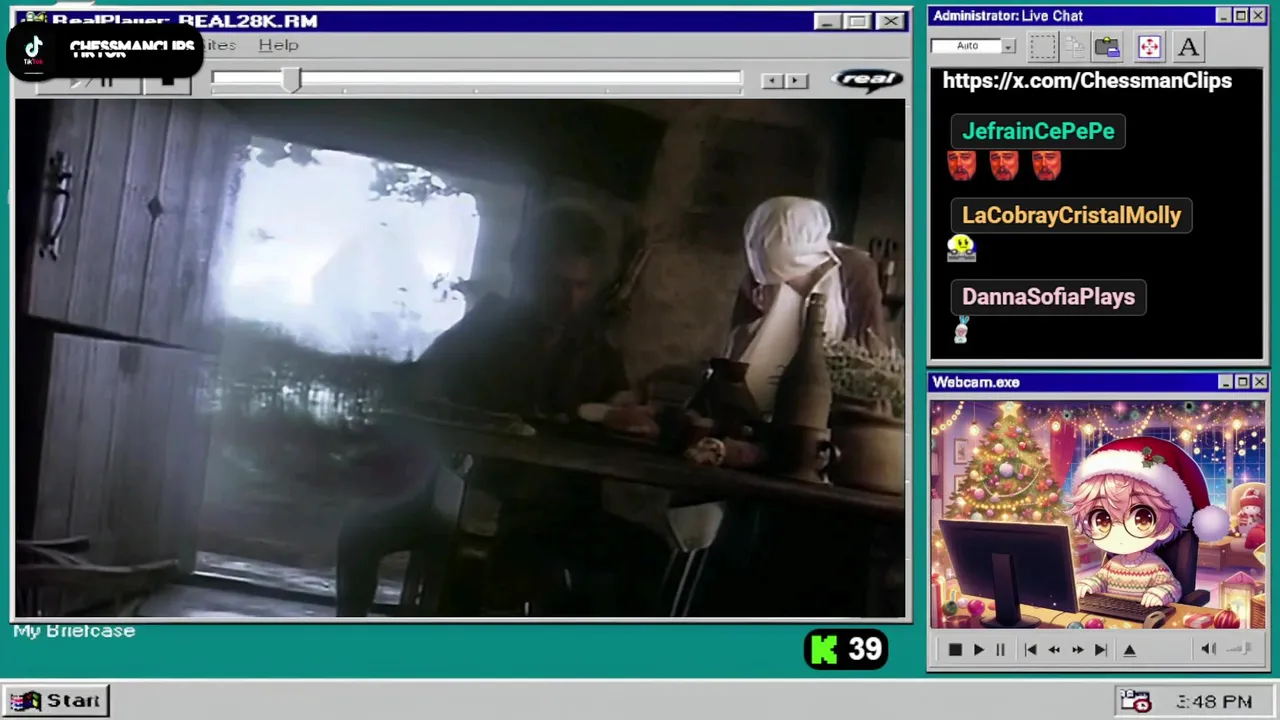Click the RealPlayer video area
The height and width of the screenshot is (720, 1280).
[460, 358]
